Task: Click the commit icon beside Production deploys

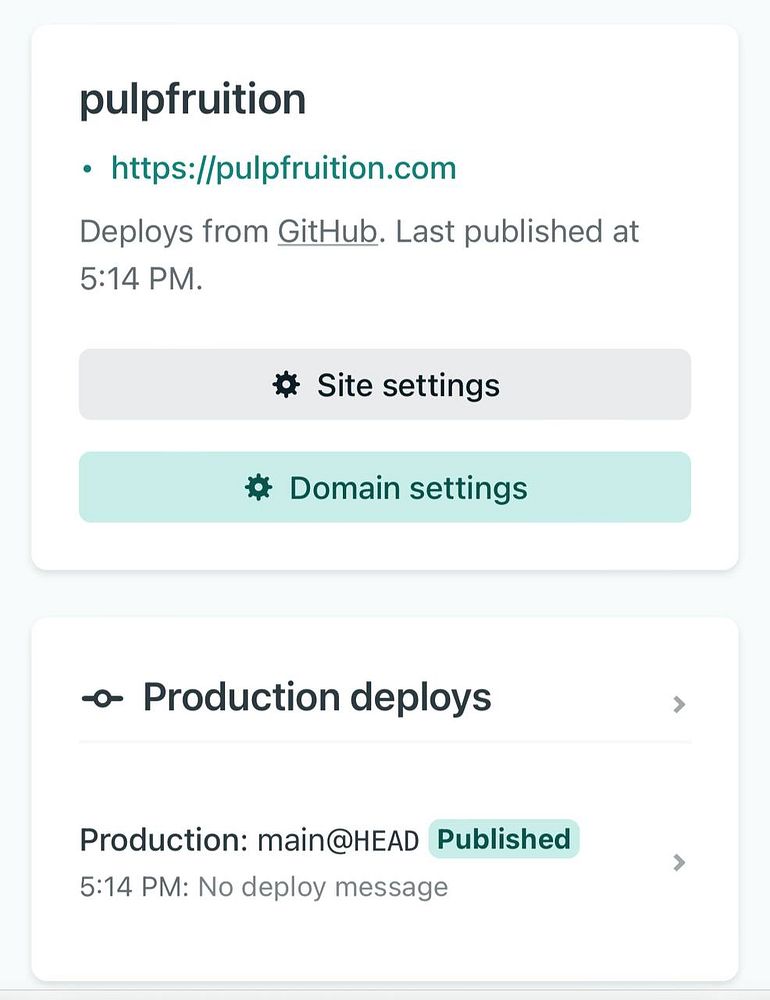Action: [x=102, y=699]
